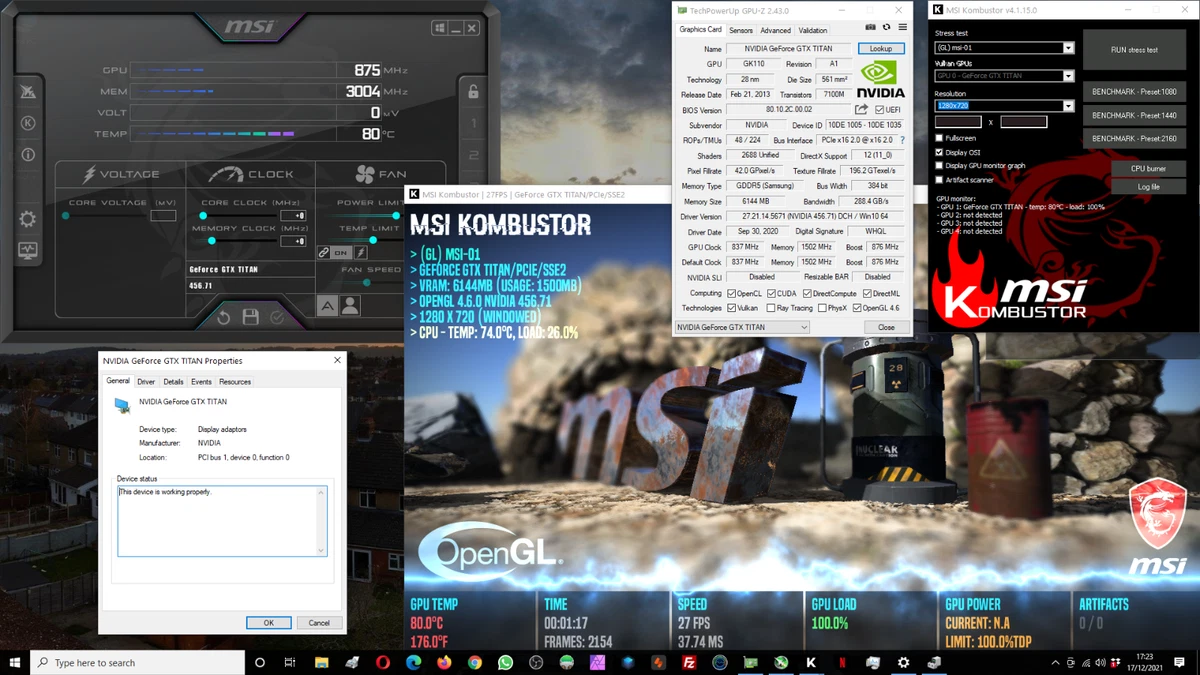This screenshot has width=1200, height=675.
Task: Click Log file button in Kombustor
Action: 1148,187
